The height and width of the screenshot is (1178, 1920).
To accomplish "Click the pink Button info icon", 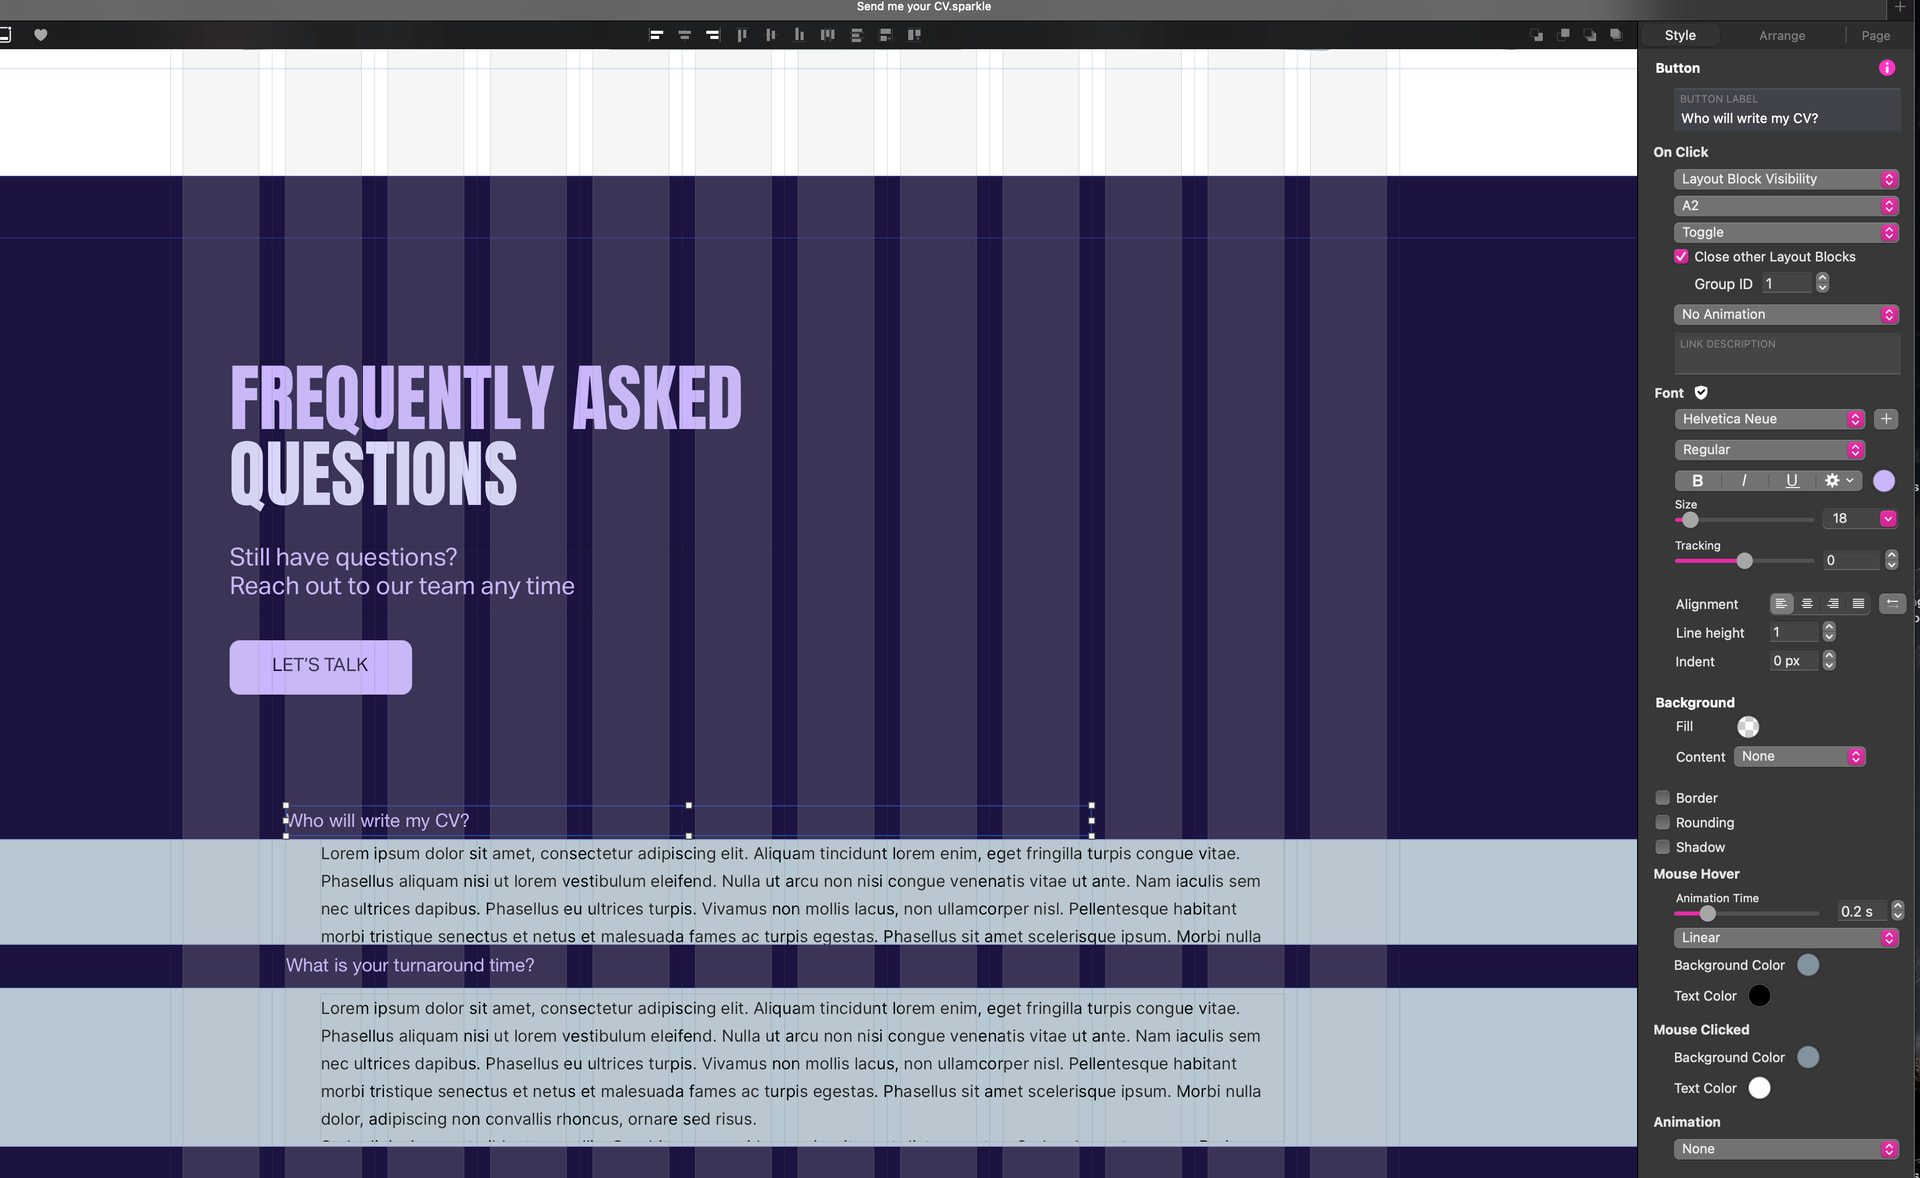I will coord(1886,68).
